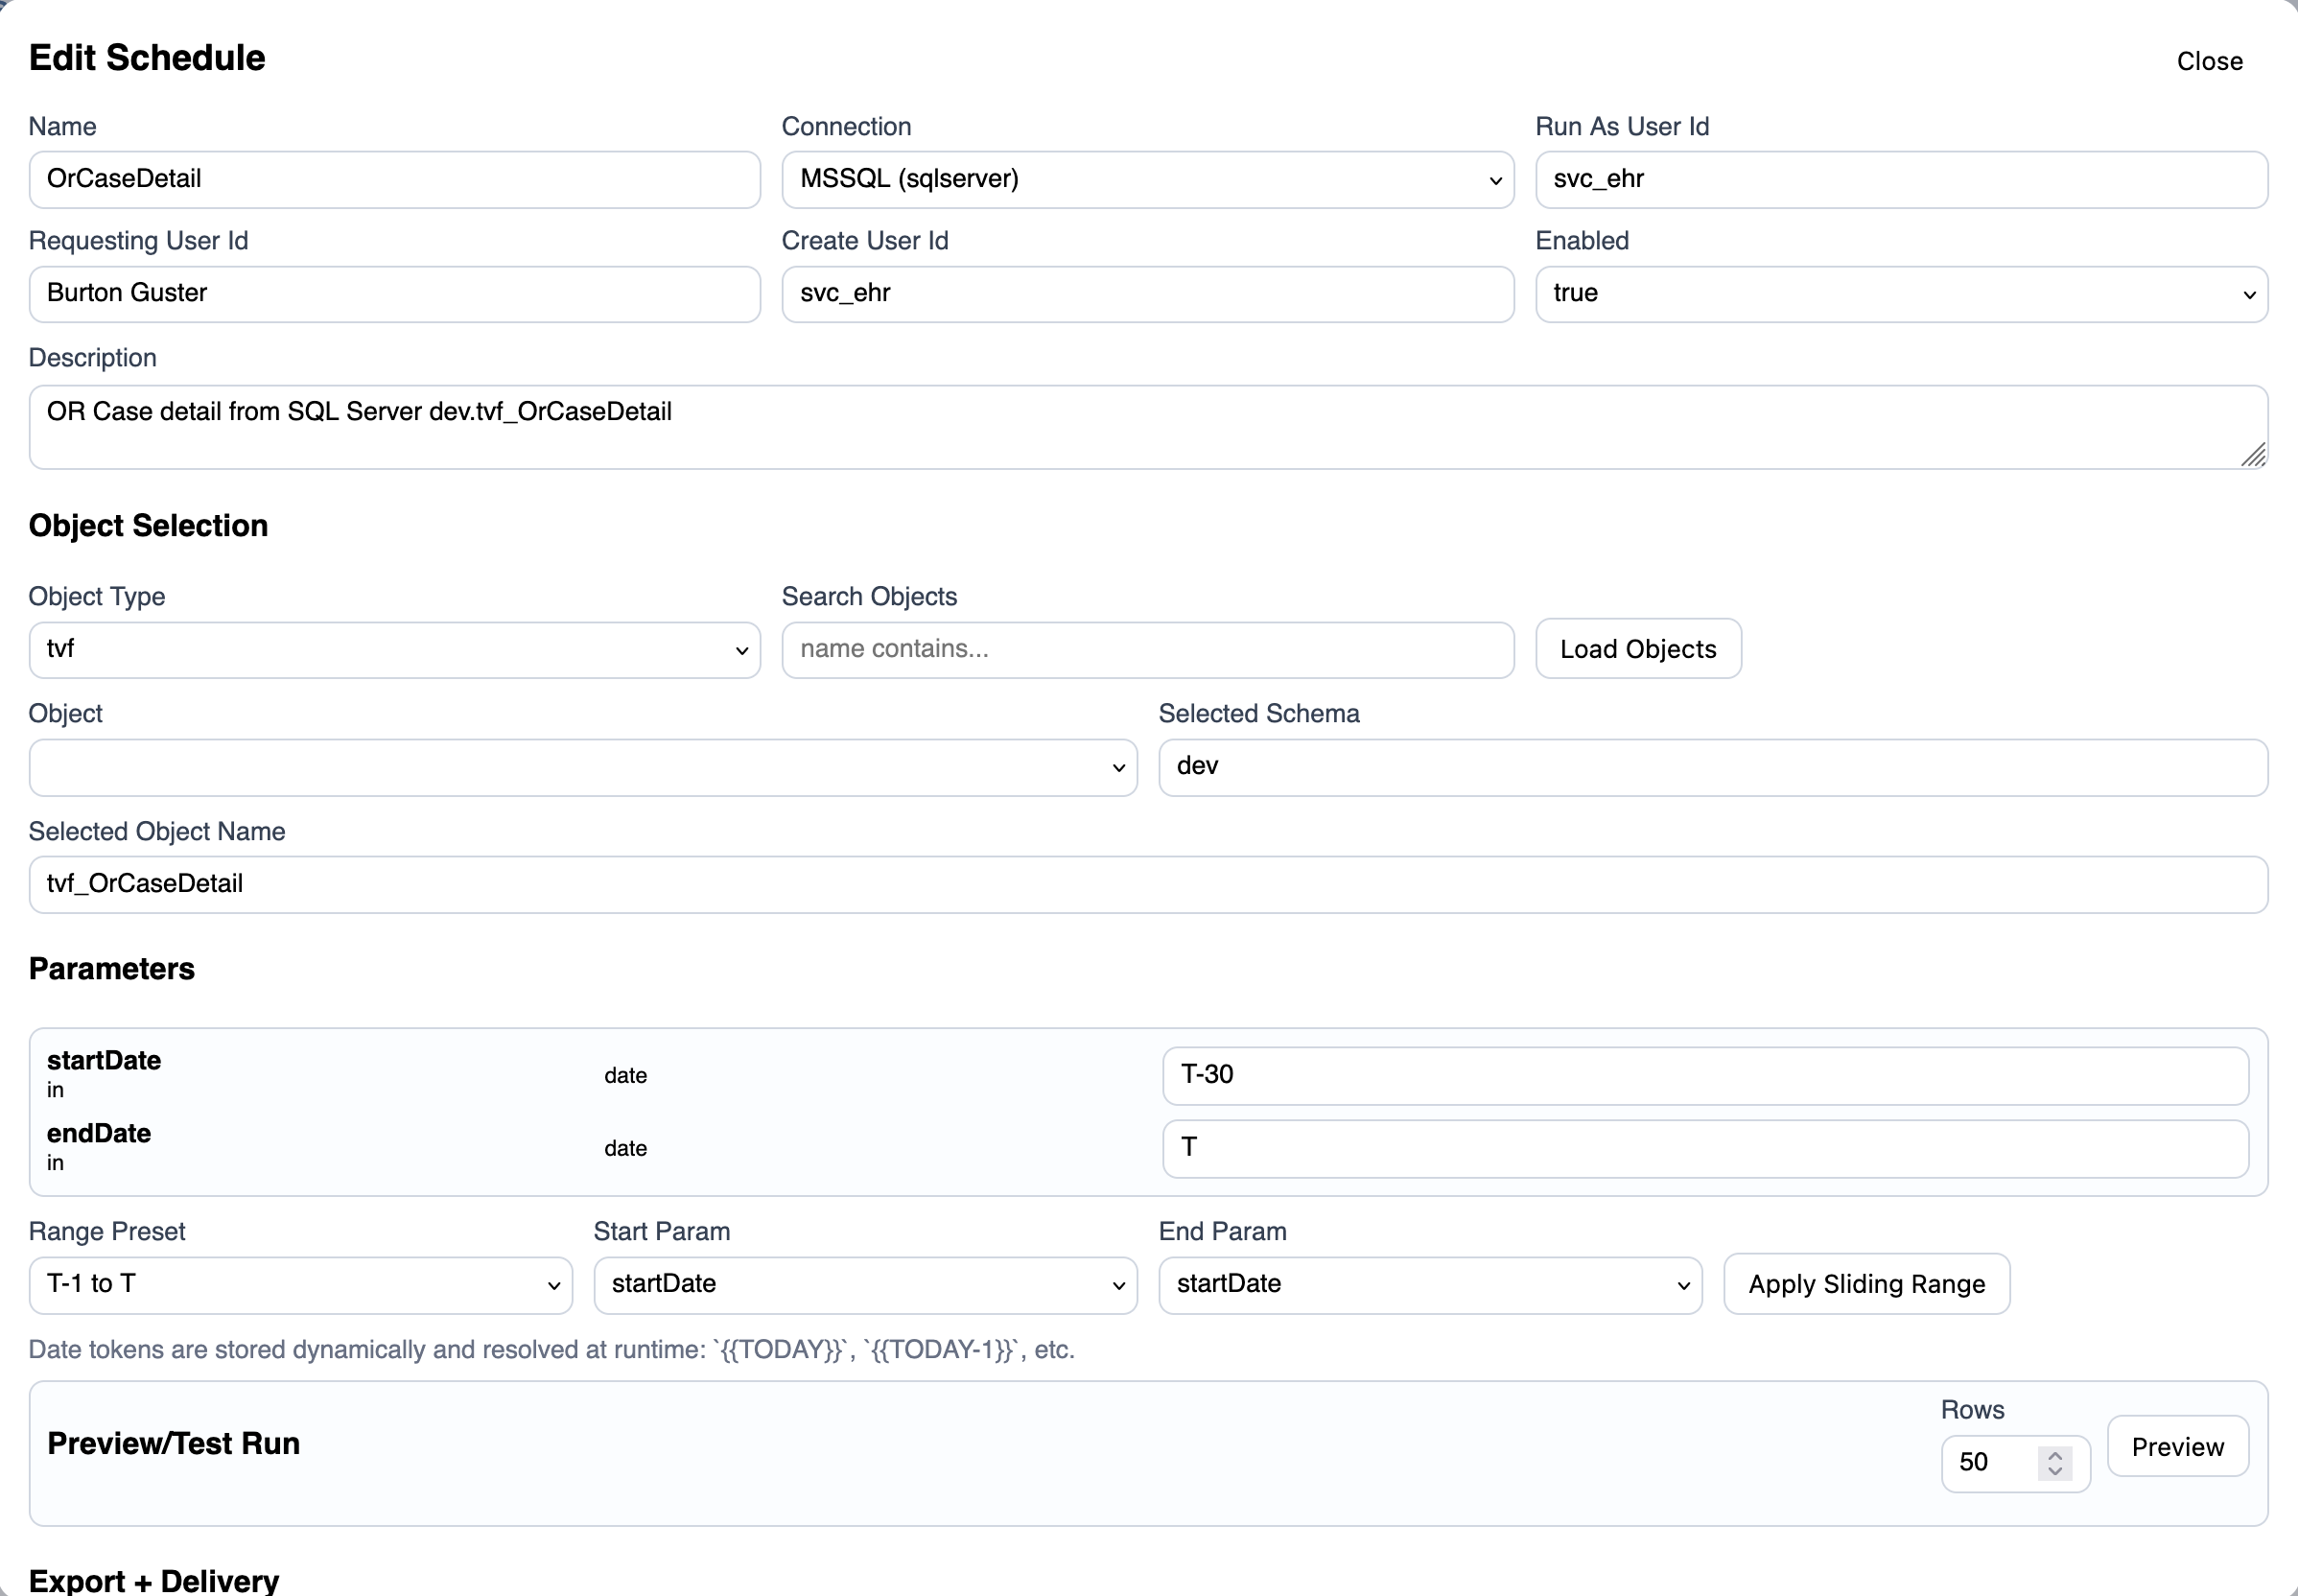Increment the Rows value using the stepper

tap(2054, 1452)
